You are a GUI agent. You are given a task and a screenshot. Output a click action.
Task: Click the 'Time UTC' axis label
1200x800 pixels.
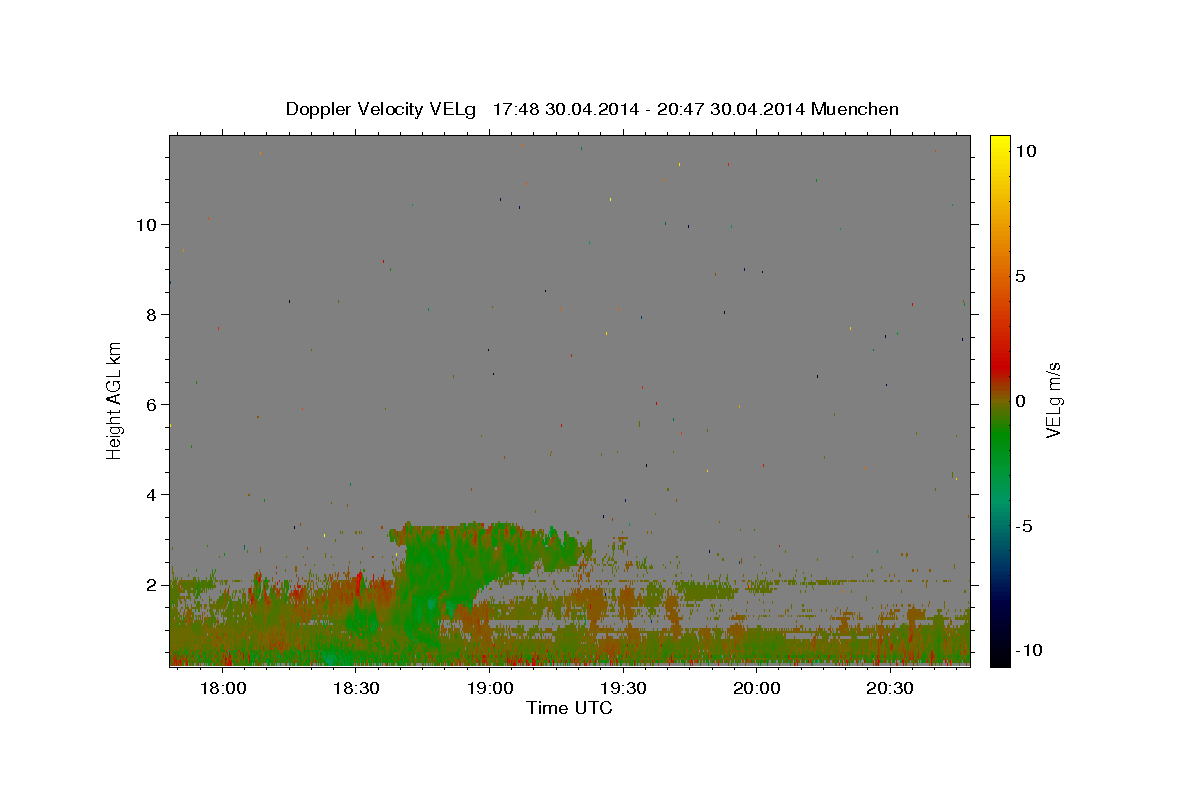pos(569,708)
